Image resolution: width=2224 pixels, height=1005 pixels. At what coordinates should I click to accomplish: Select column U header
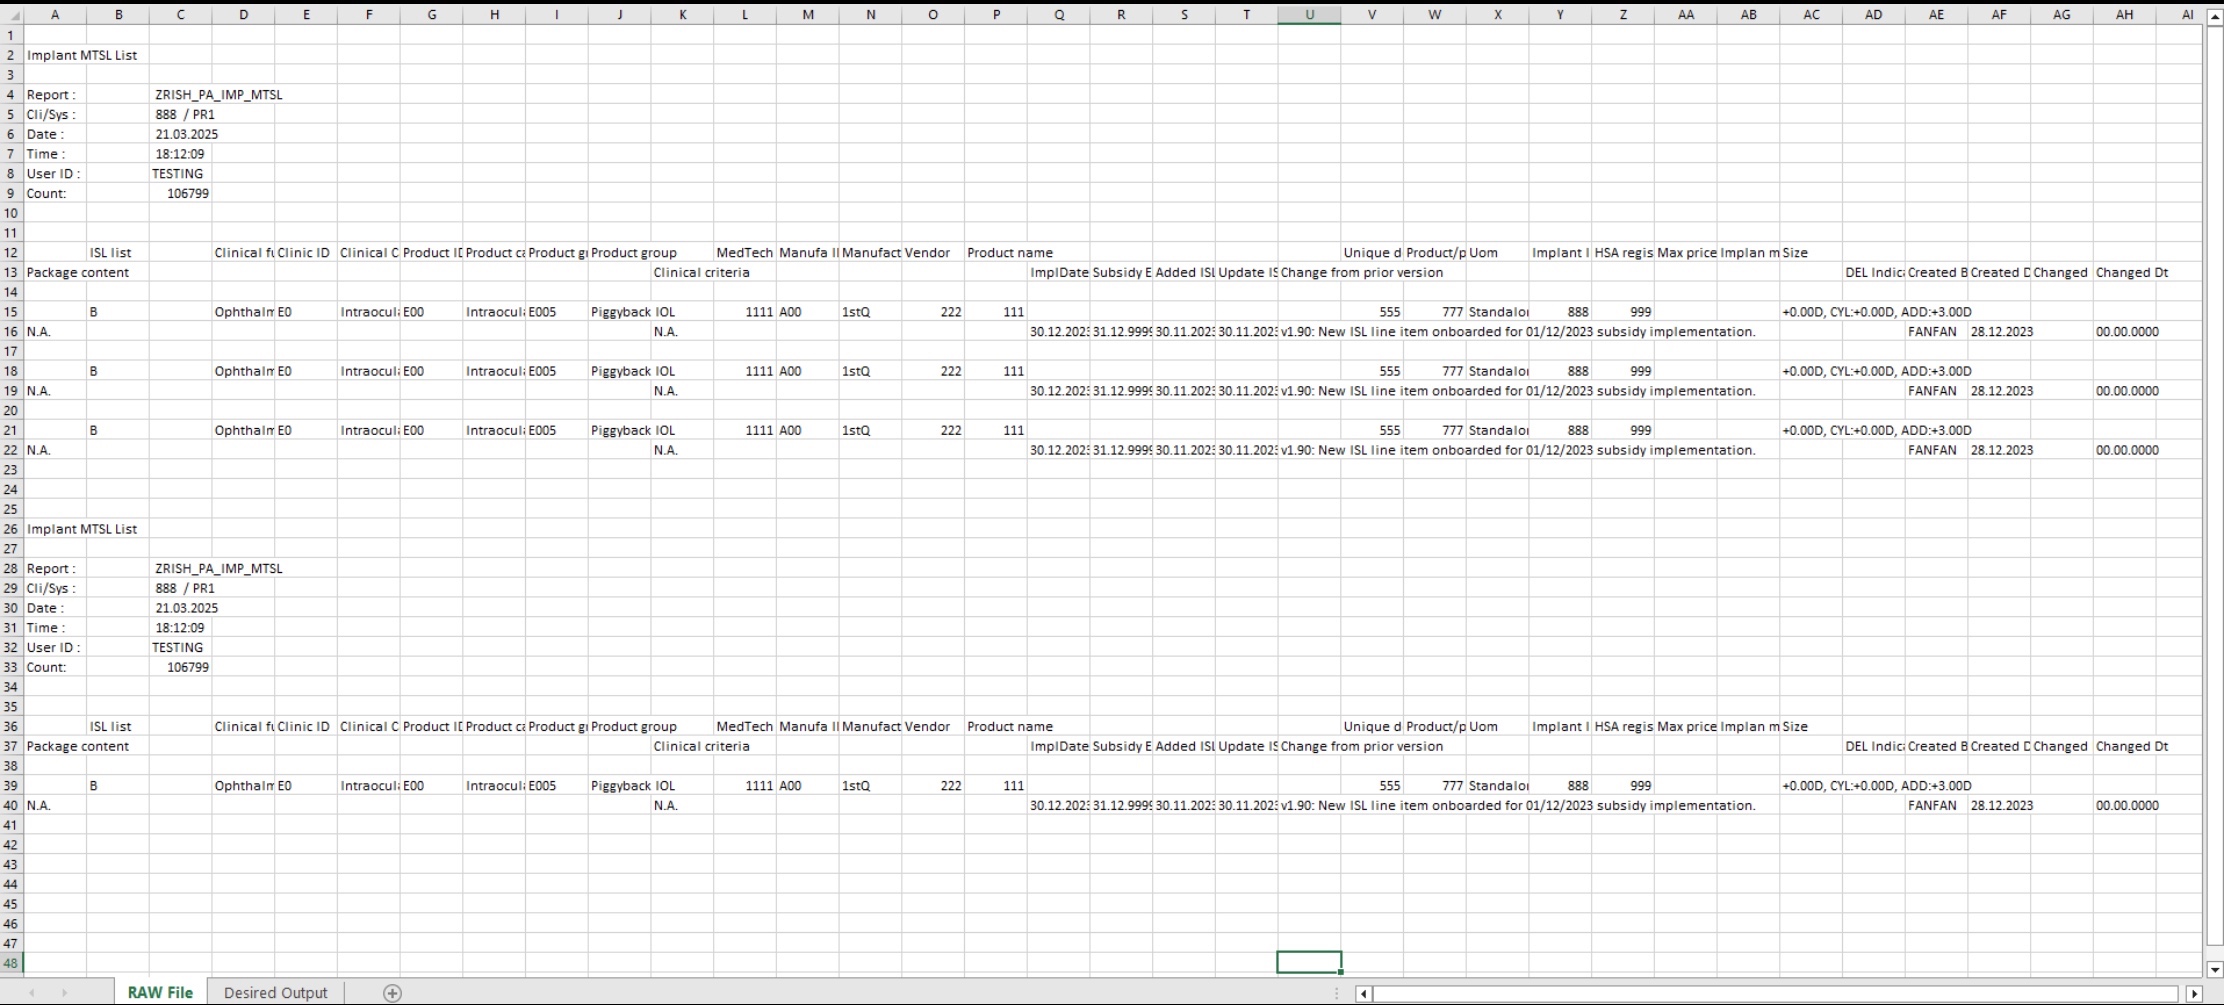pyautogui.click(x=1309, y=15)
